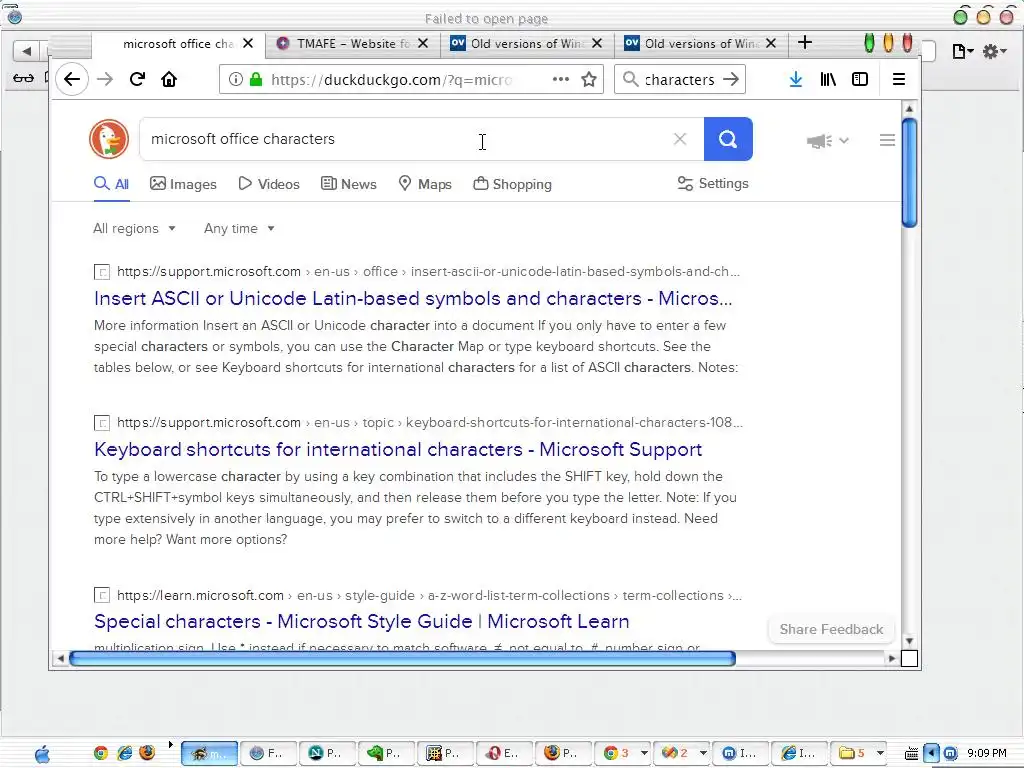1024x768 pixels.
Task: Click the horizontal scrollbar thumb
Action: click(x=402, y=658)
